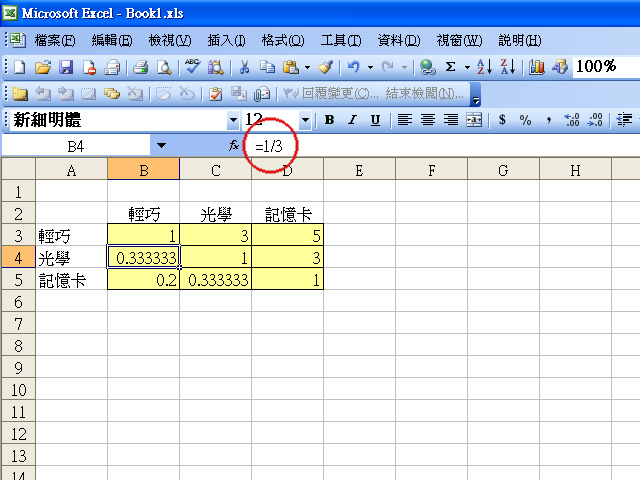Launch the Chart Wizard
Image resolution: width=640 pixels, height=480 pixels.
[x=536, y=67]
